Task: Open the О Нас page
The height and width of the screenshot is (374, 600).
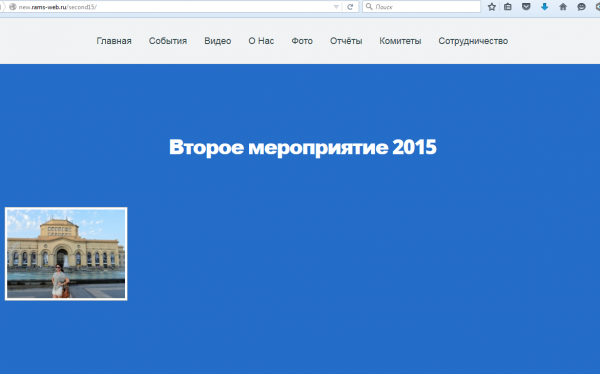Action: tap(261, 41)
